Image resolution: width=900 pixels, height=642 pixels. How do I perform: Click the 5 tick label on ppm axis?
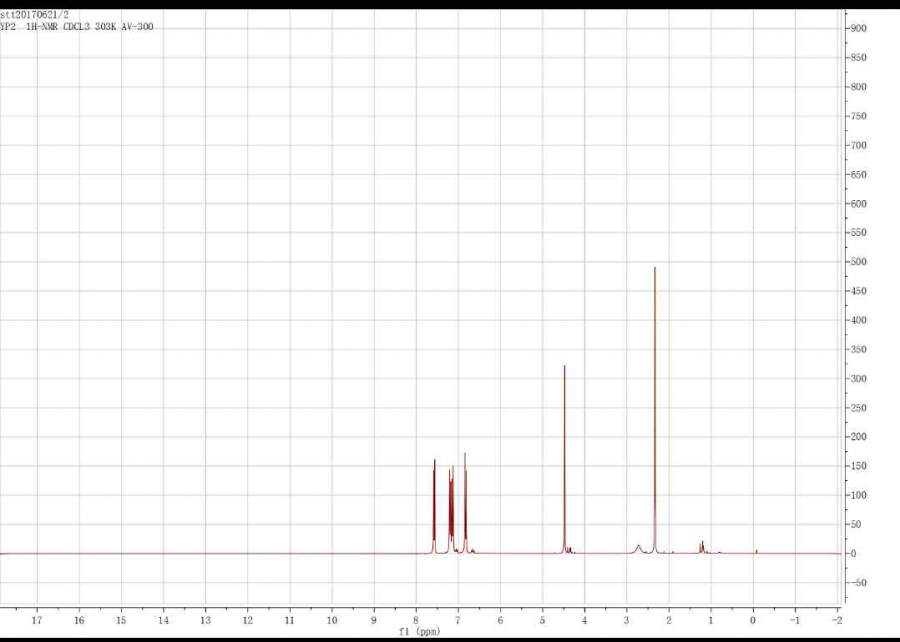point(542,620)
